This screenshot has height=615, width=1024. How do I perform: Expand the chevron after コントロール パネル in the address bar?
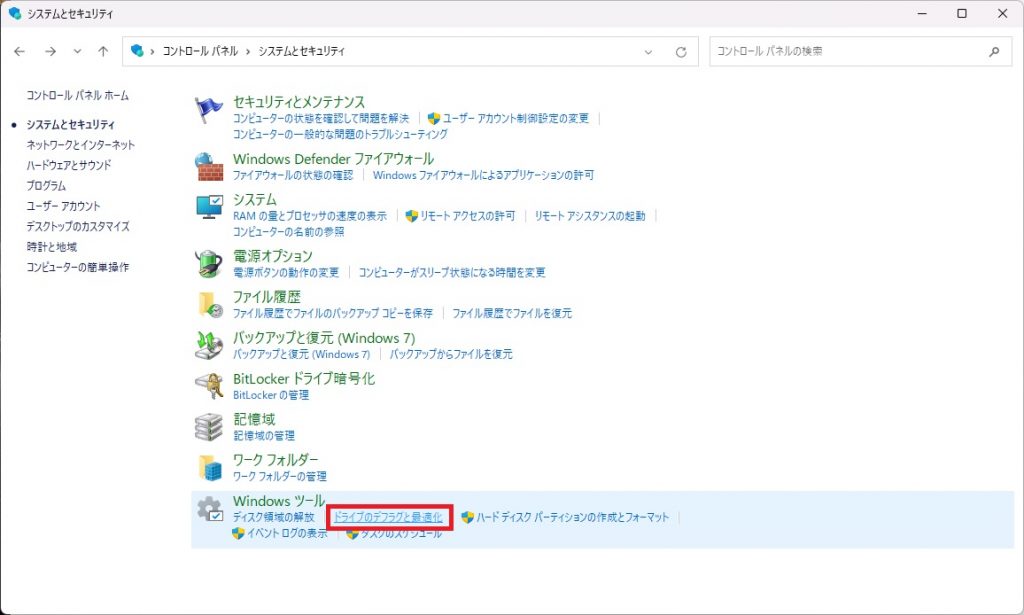point(248,52)
